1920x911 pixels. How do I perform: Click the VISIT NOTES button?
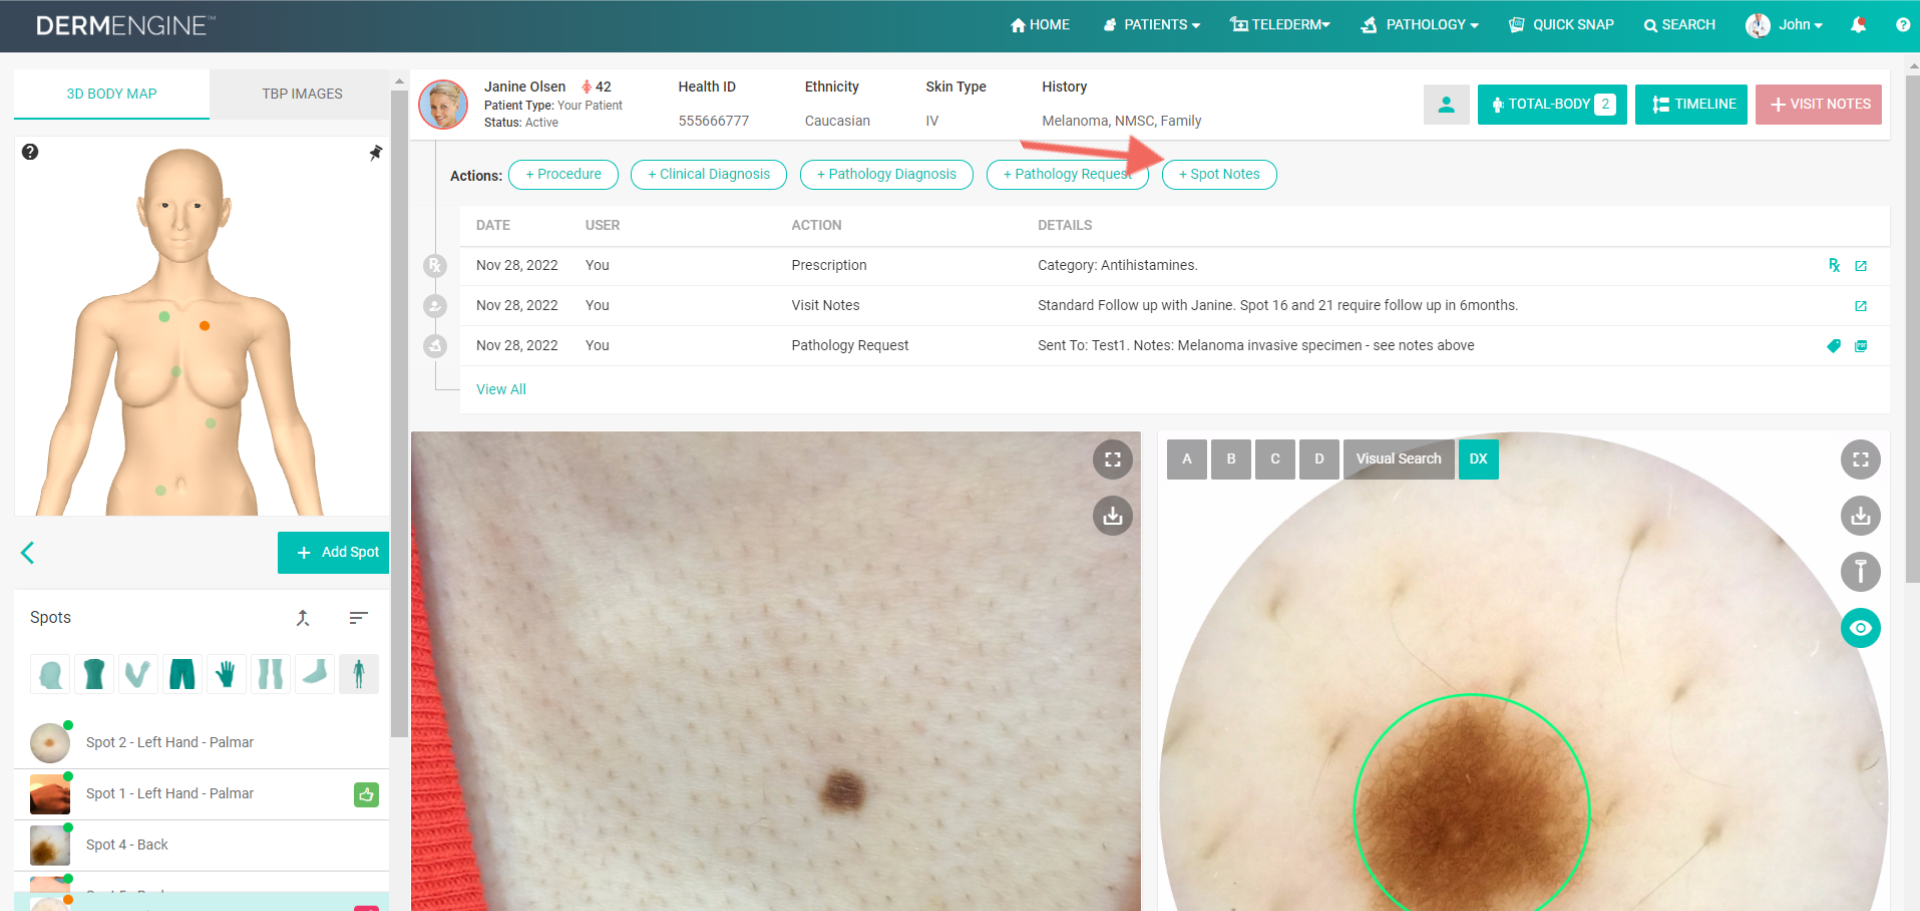click(x=1818, y=104)
